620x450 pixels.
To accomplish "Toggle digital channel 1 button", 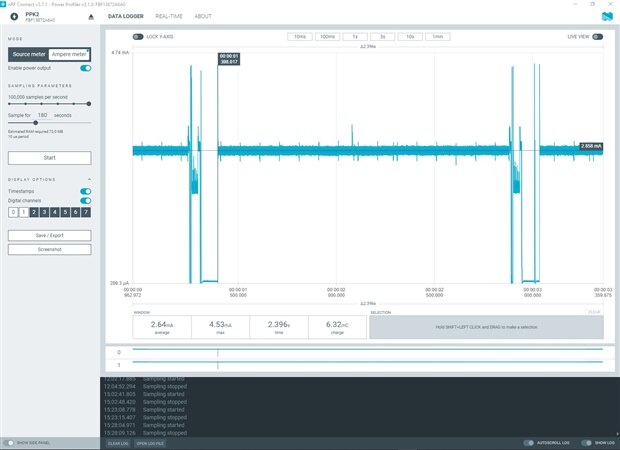I will (x=23, y=212).
